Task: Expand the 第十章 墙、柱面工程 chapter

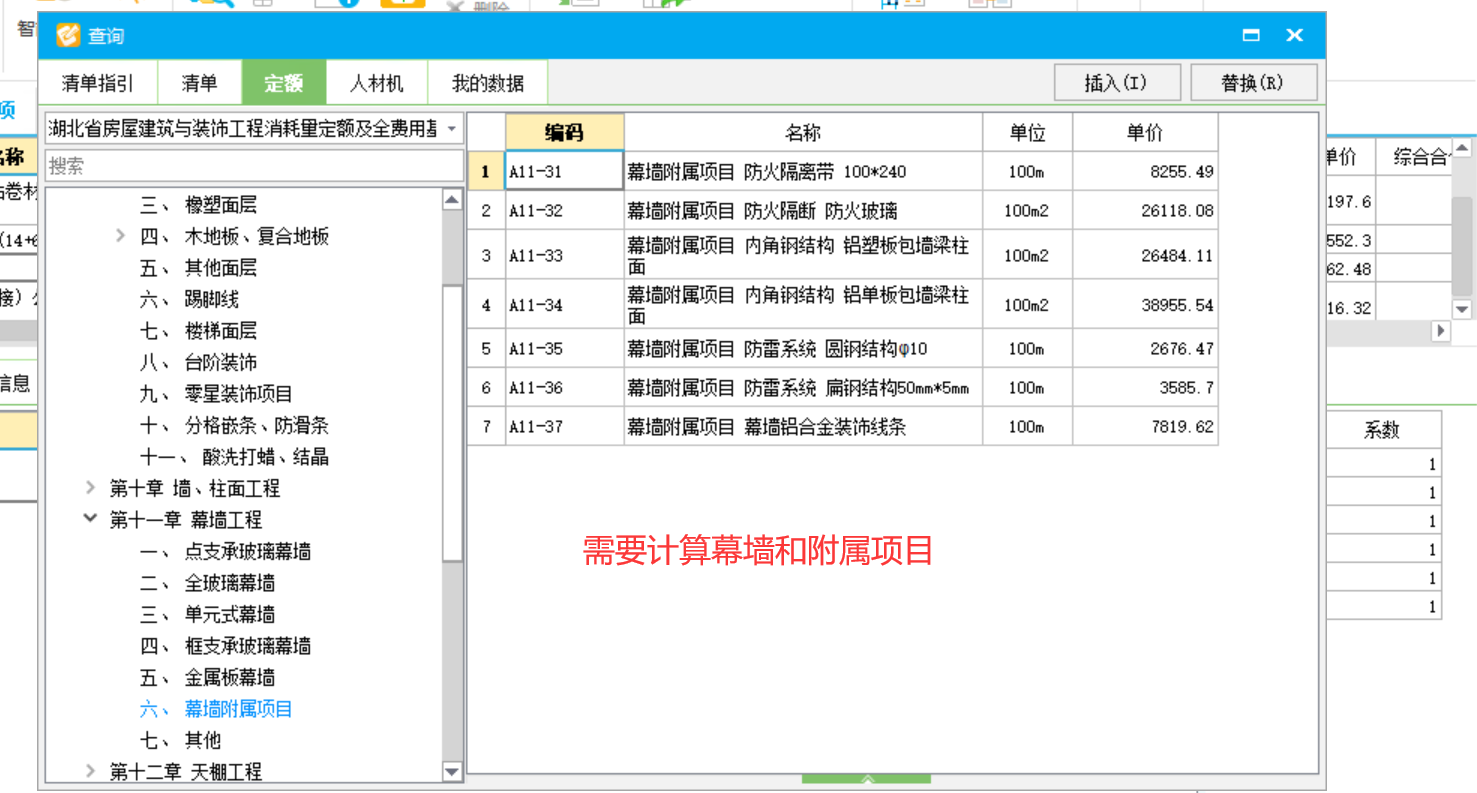Action: [90, 488]
